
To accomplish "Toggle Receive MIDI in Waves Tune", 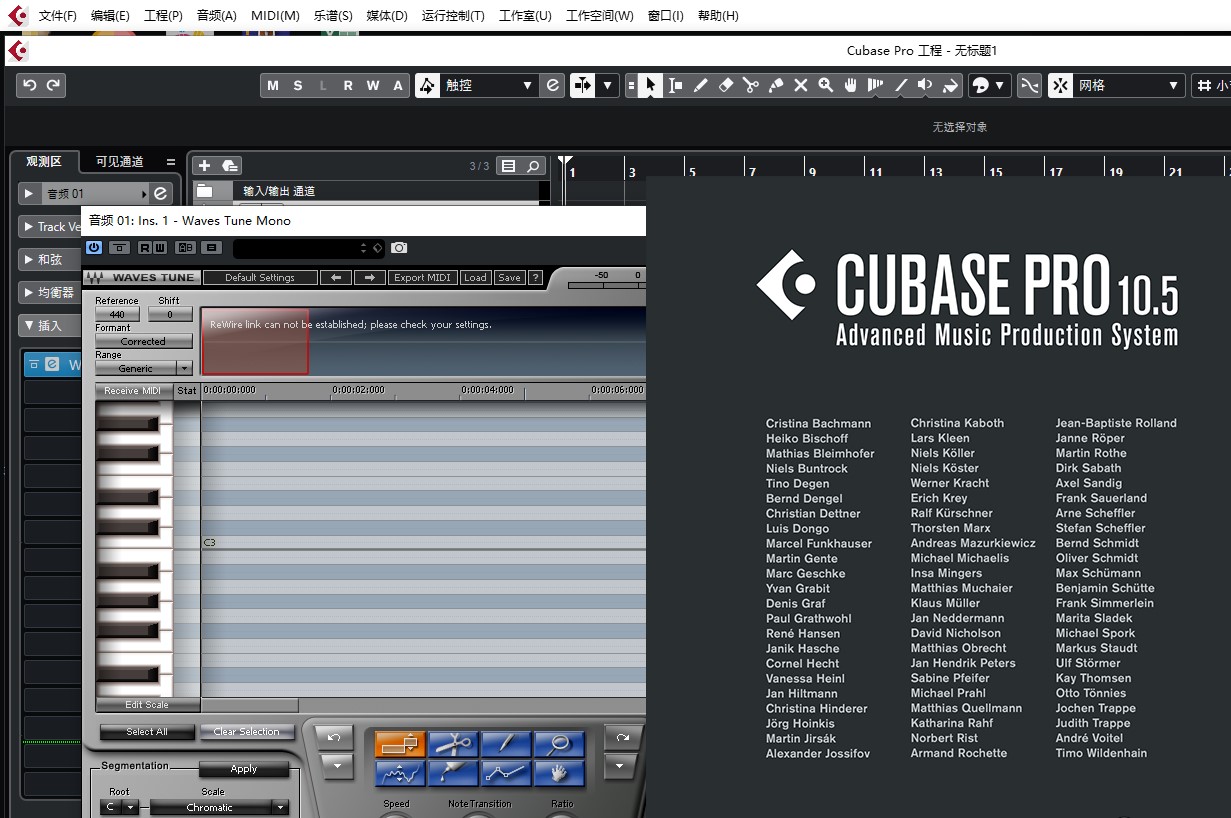I will pyautogui.click(x=133, y=391).
